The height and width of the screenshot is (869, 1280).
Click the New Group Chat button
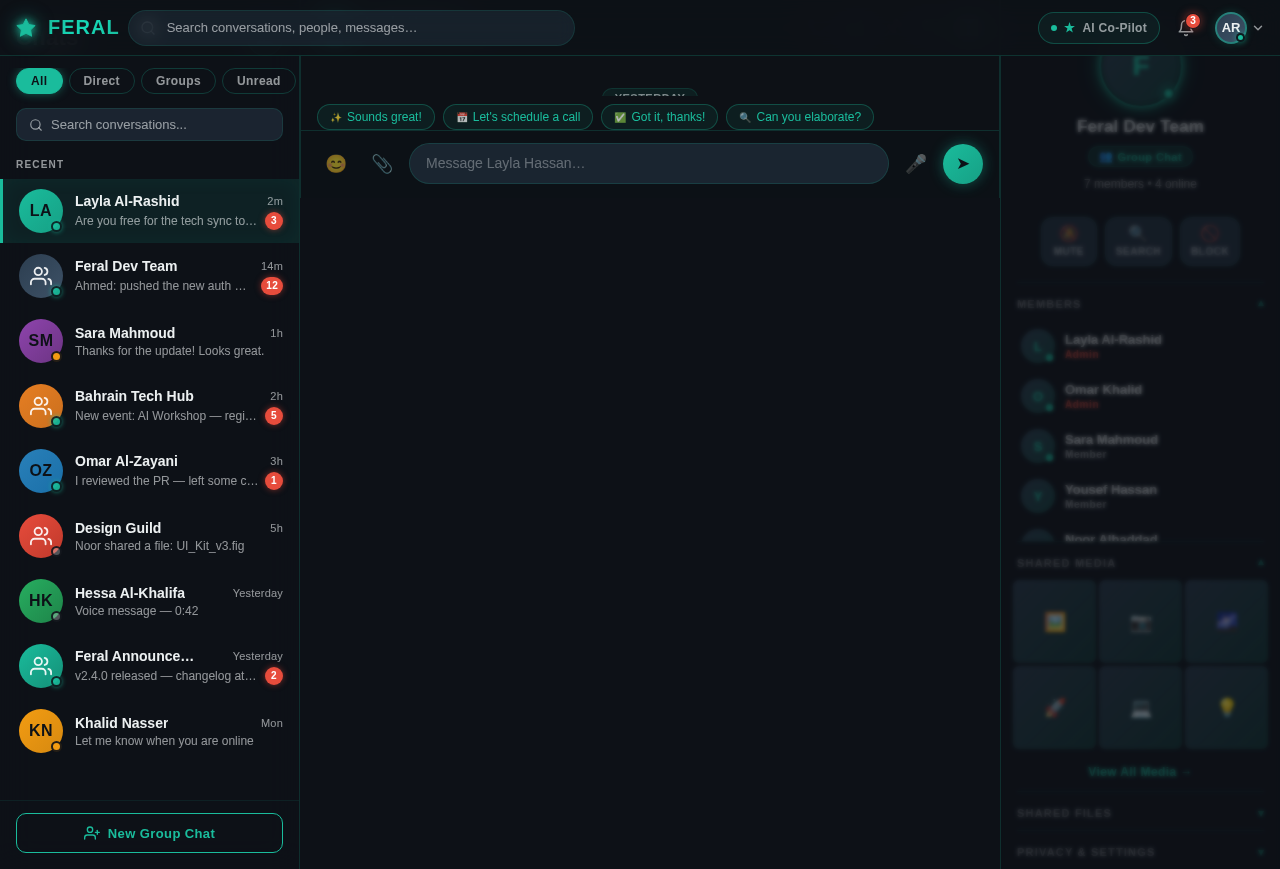click(x=149, y=833)
